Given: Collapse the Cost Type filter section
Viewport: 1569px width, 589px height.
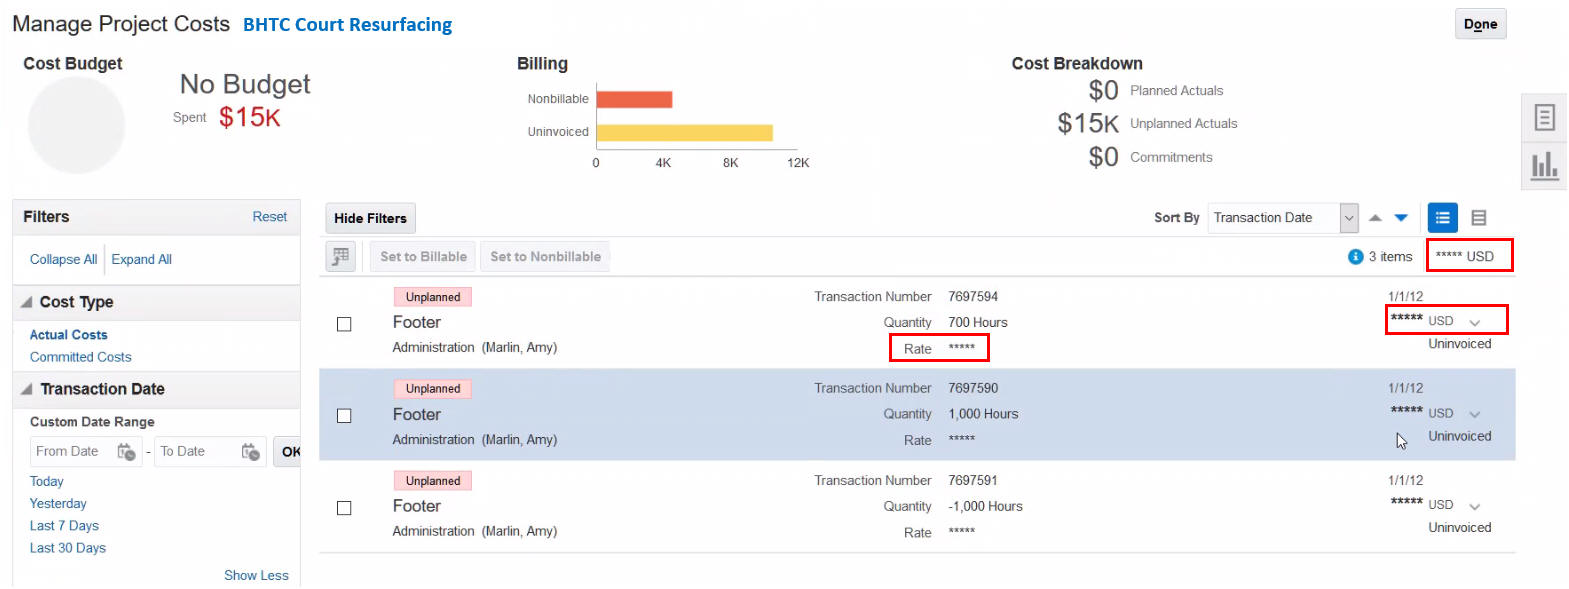Looking at the screenshot, I should (x=27, y=302).
